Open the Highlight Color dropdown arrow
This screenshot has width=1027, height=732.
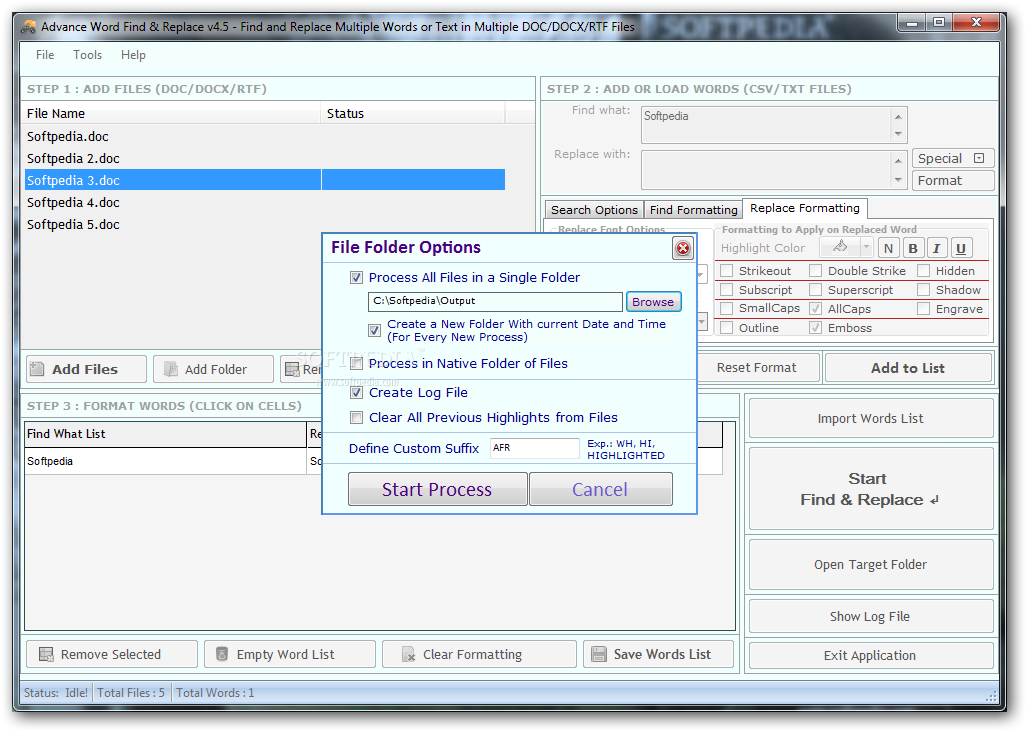tap(866, 247)
